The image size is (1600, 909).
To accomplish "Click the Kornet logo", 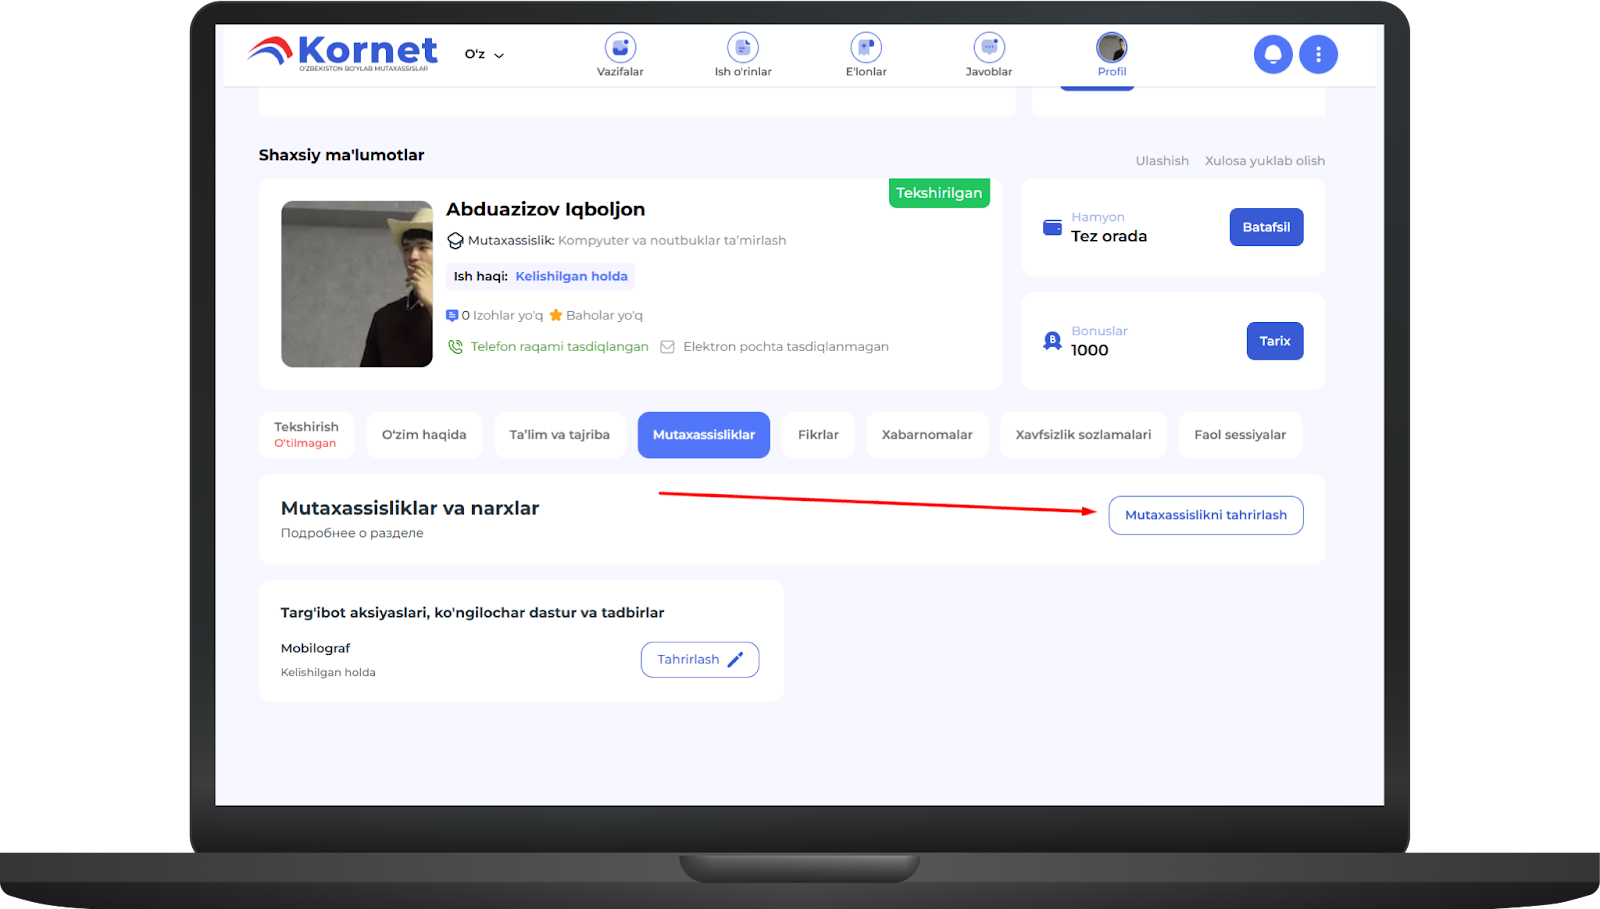I will [x=343, y=52].
